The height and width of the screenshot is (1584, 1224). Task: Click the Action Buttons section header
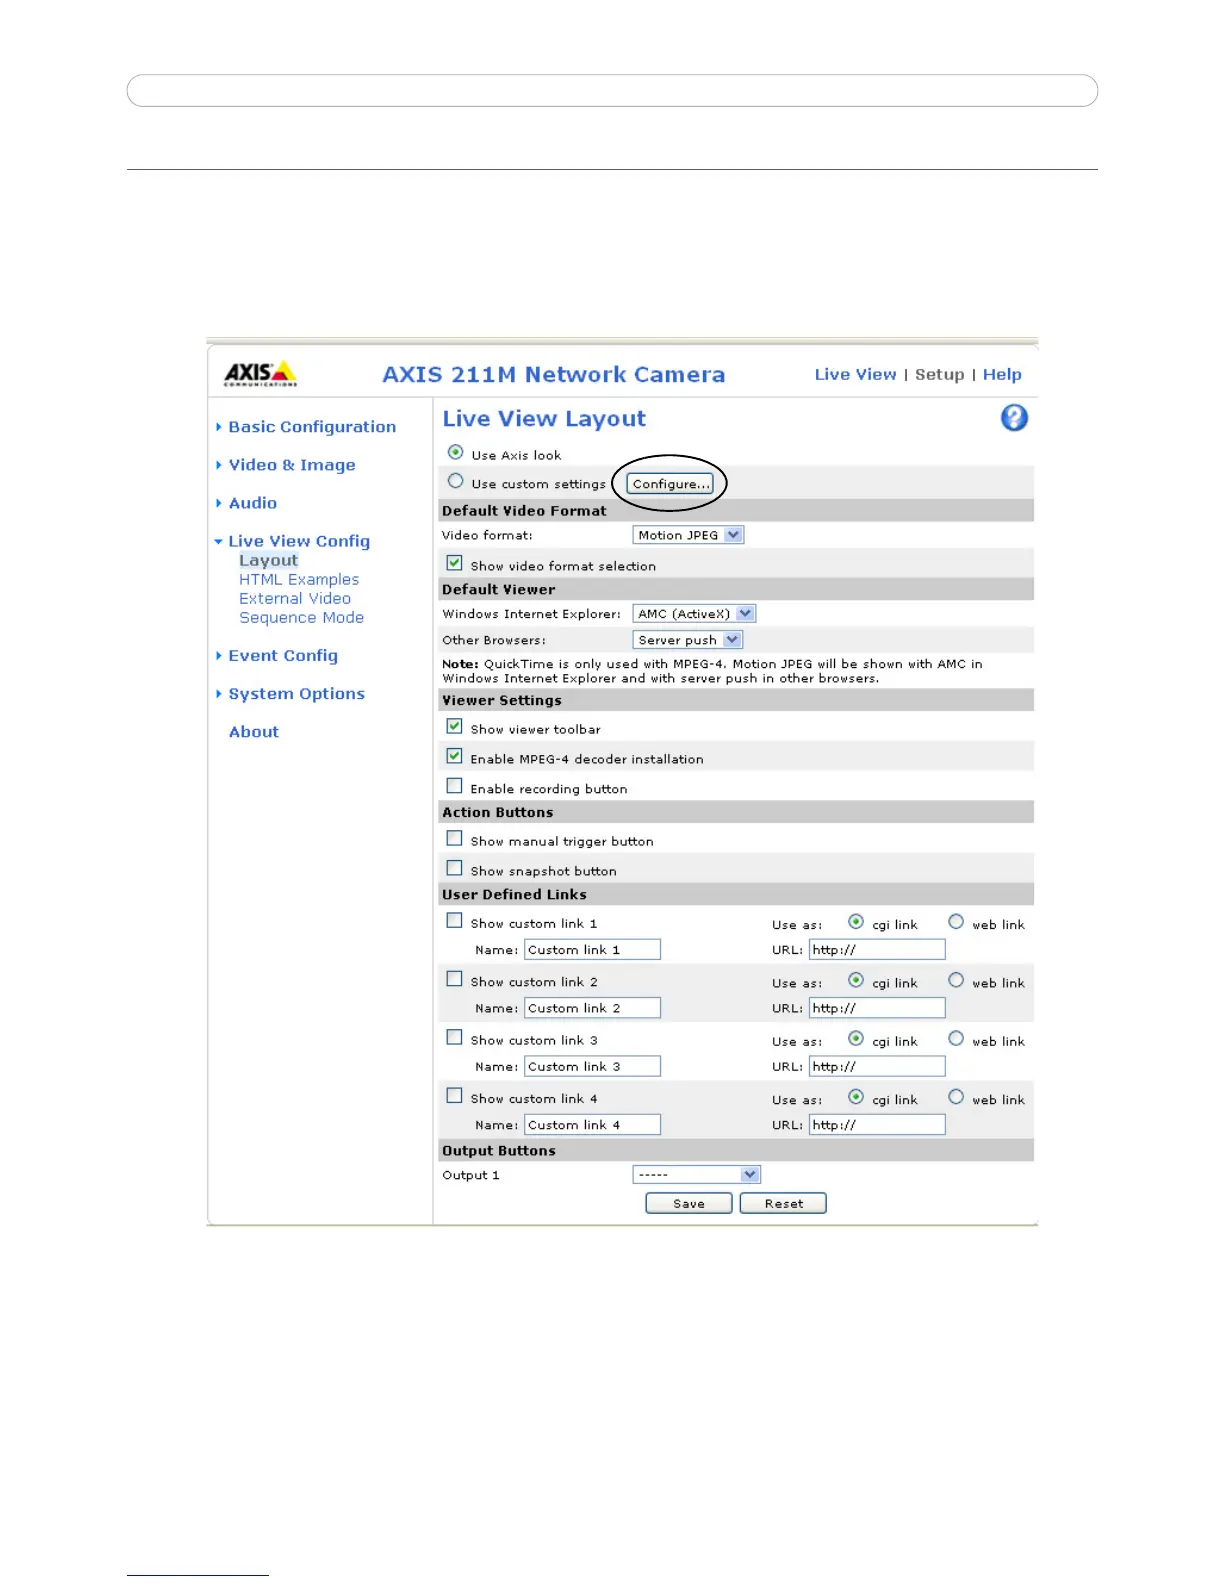click(x=736, y=813)
